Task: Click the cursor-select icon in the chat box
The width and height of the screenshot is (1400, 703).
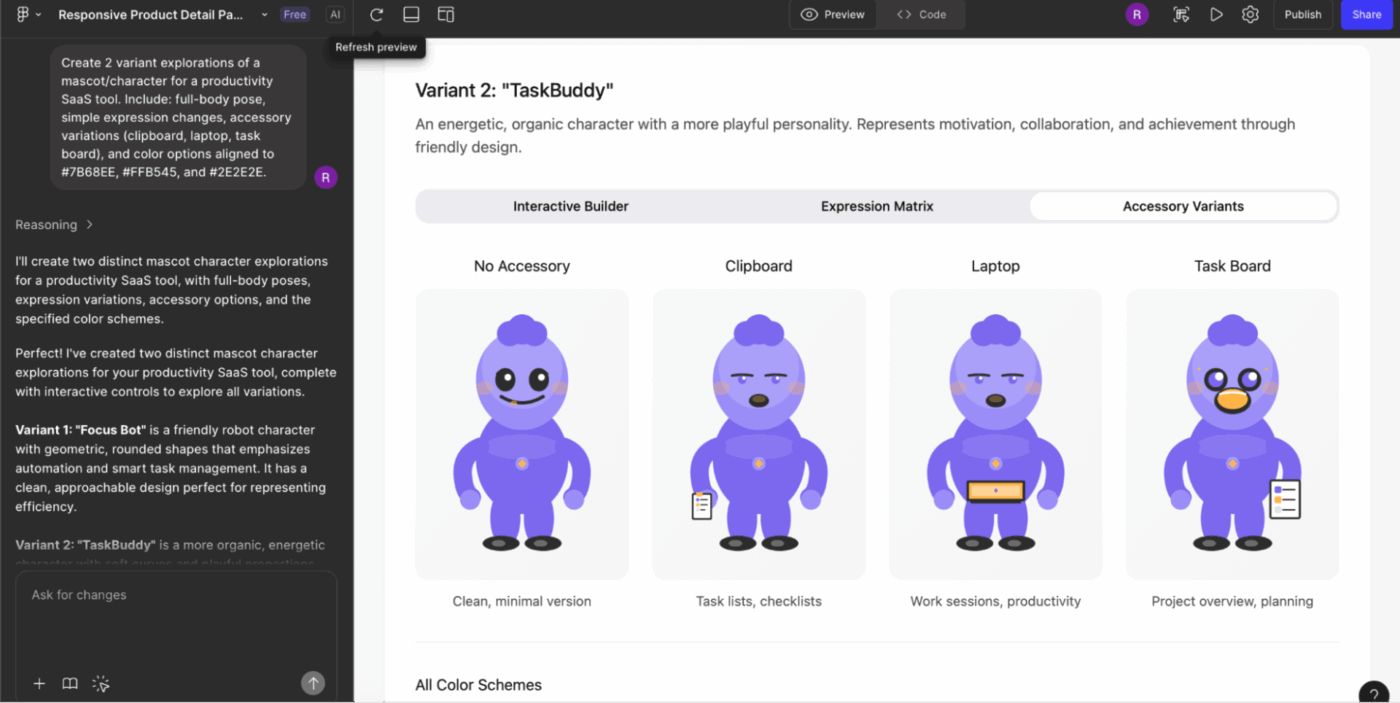Action: (100, 684)
